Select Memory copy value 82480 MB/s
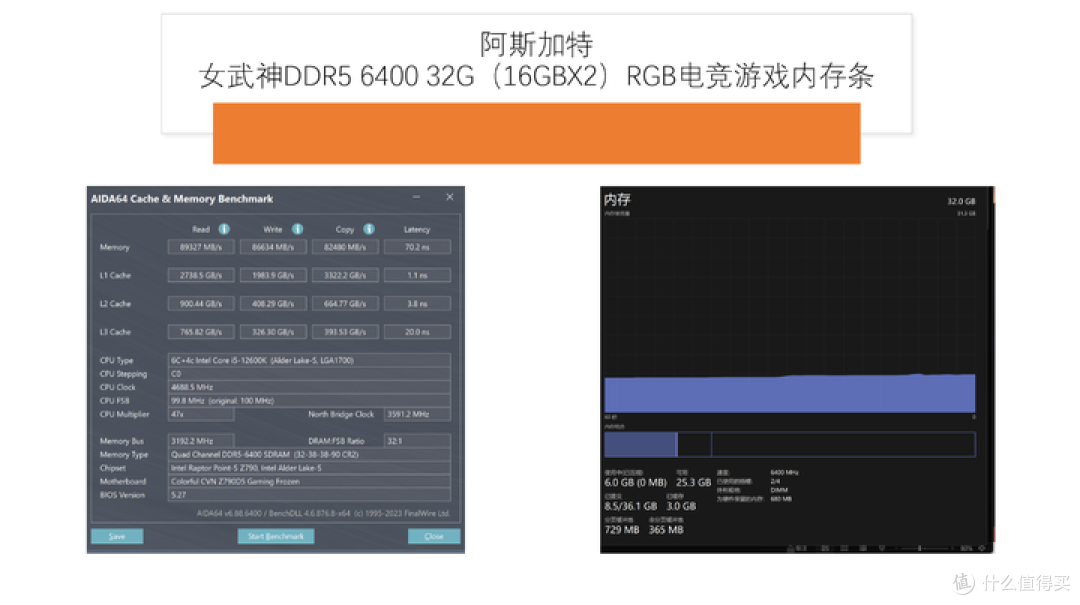This screenshot has width=1080, height=605. click(345, 247)
